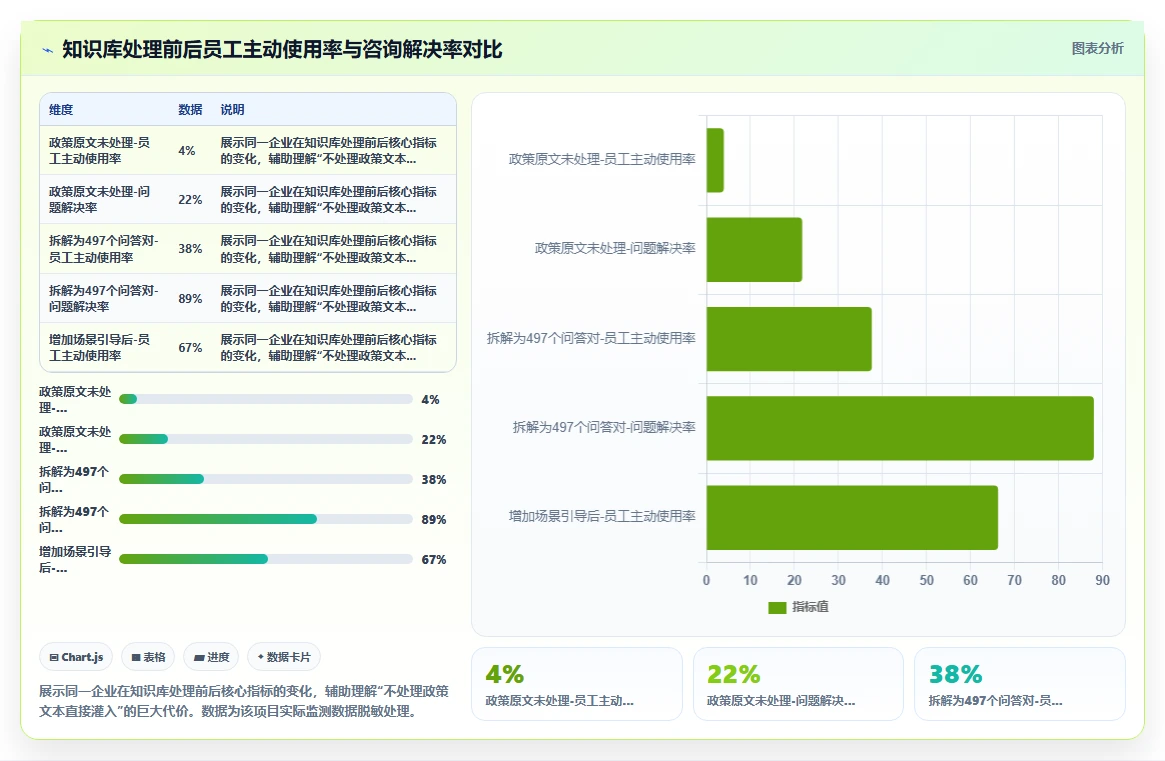Click the description paragraph below the tags
This screenshot has height=761, width=1165.
pyautogui.click(x=244, y=701)
